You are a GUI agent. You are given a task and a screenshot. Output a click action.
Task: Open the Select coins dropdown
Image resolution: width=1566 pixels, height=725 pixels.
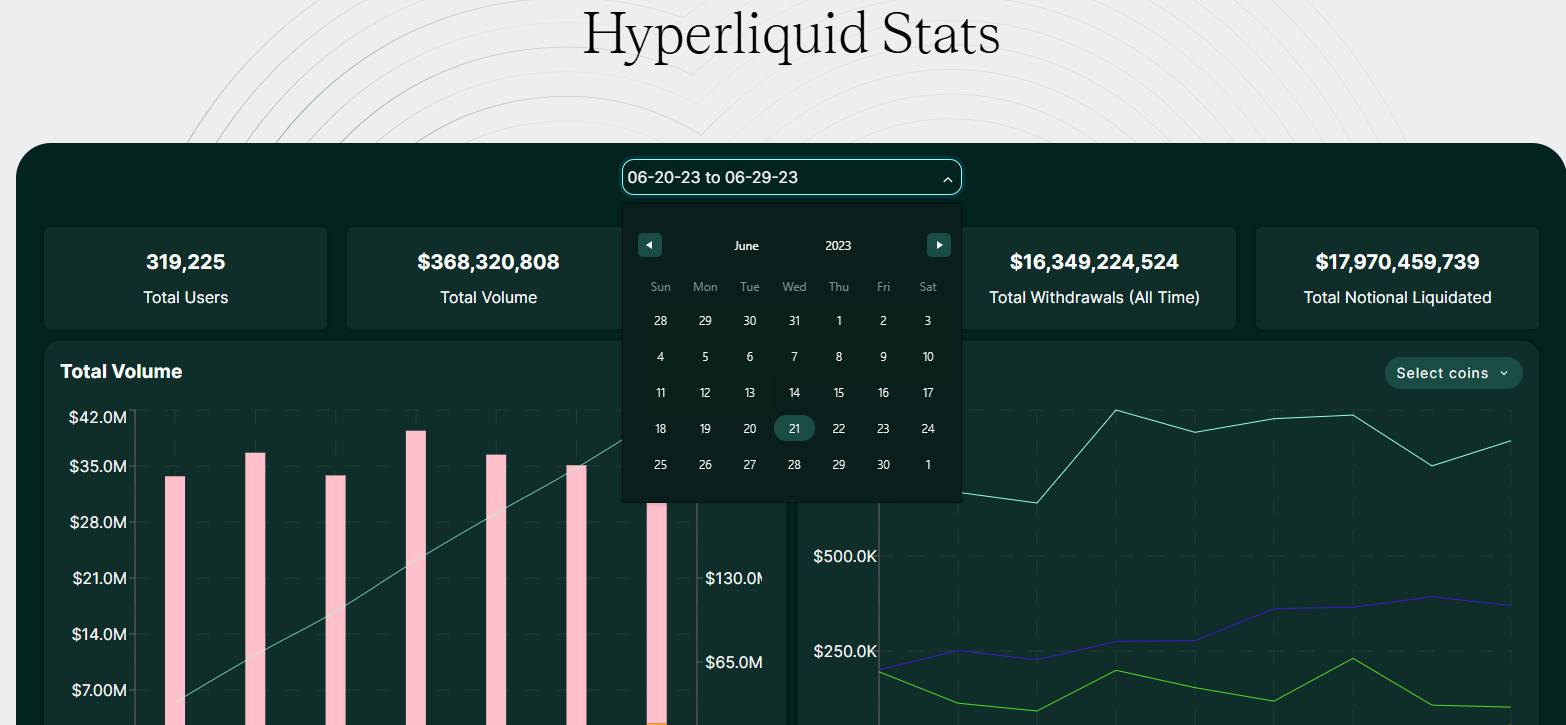click(x=1453, y=373)
